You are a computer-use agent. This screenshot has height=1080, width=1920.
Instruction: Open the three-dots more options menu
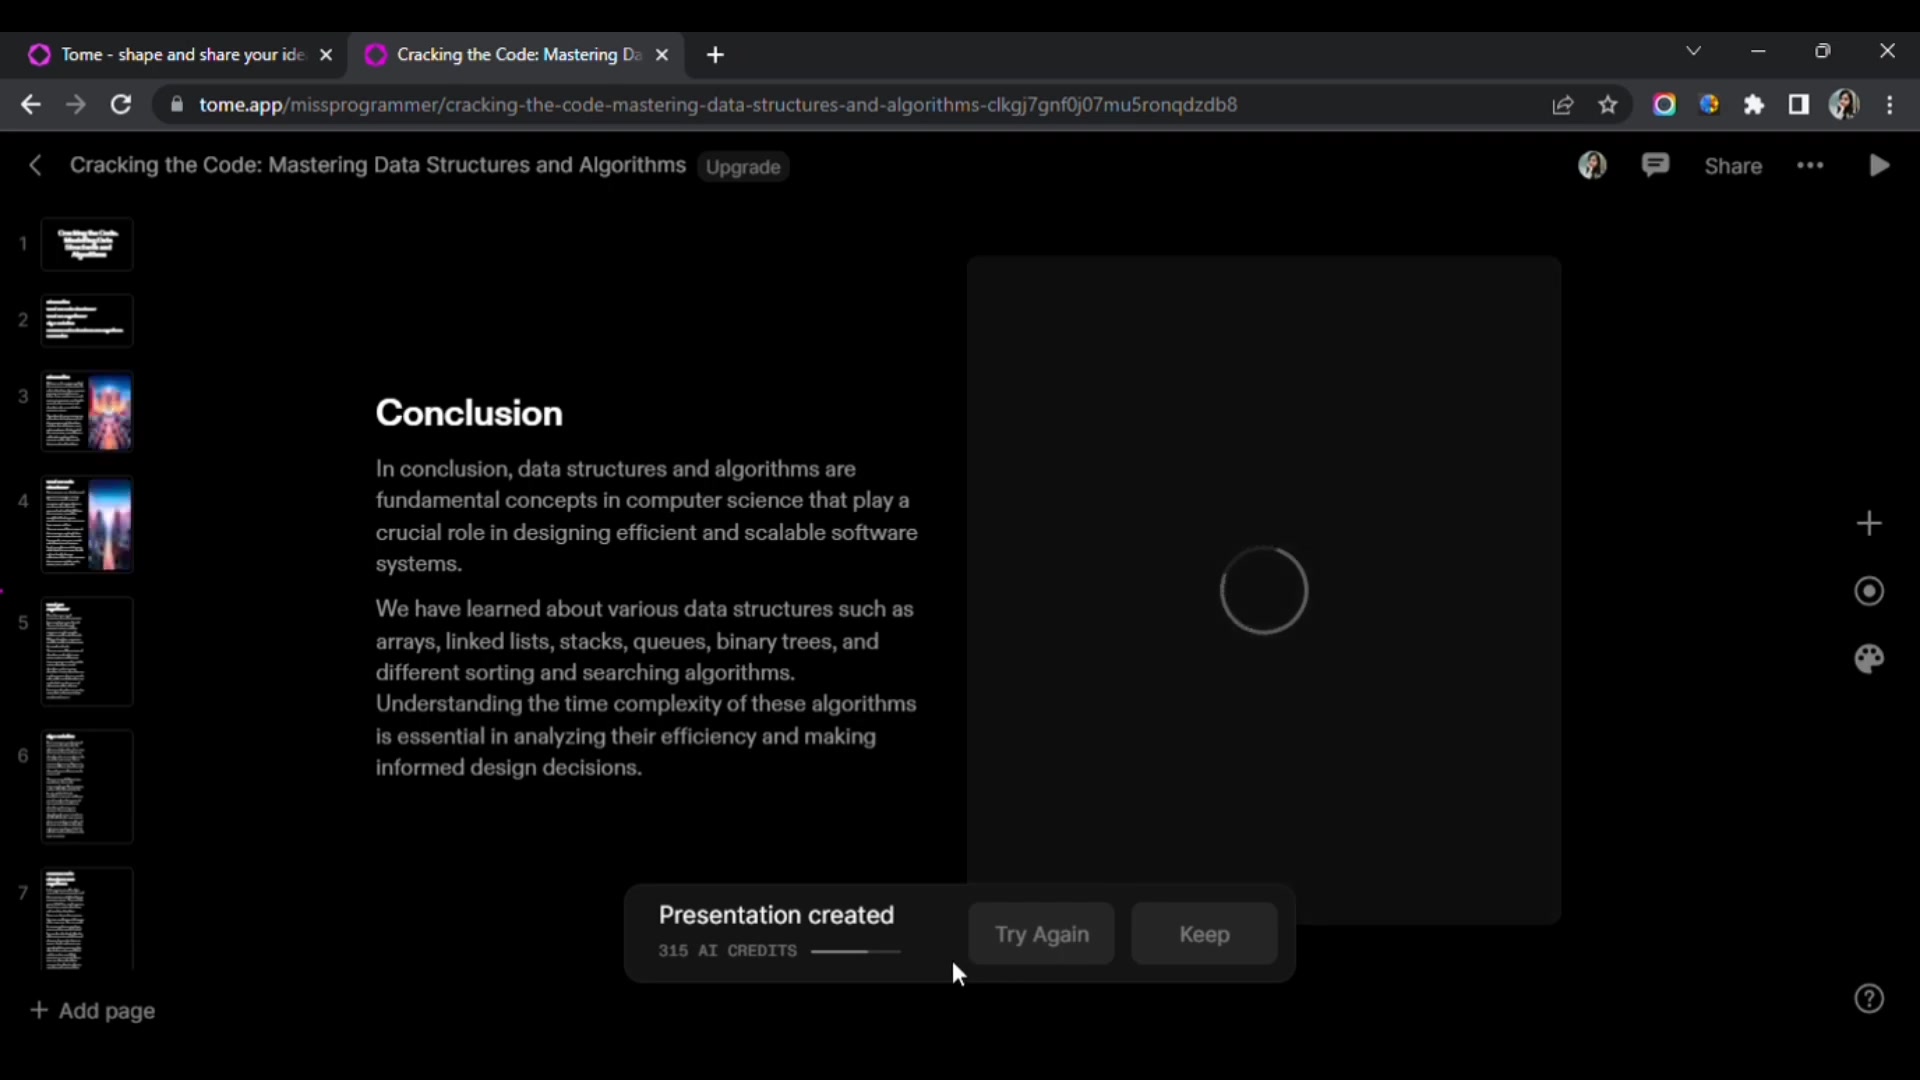point(1810,166)
